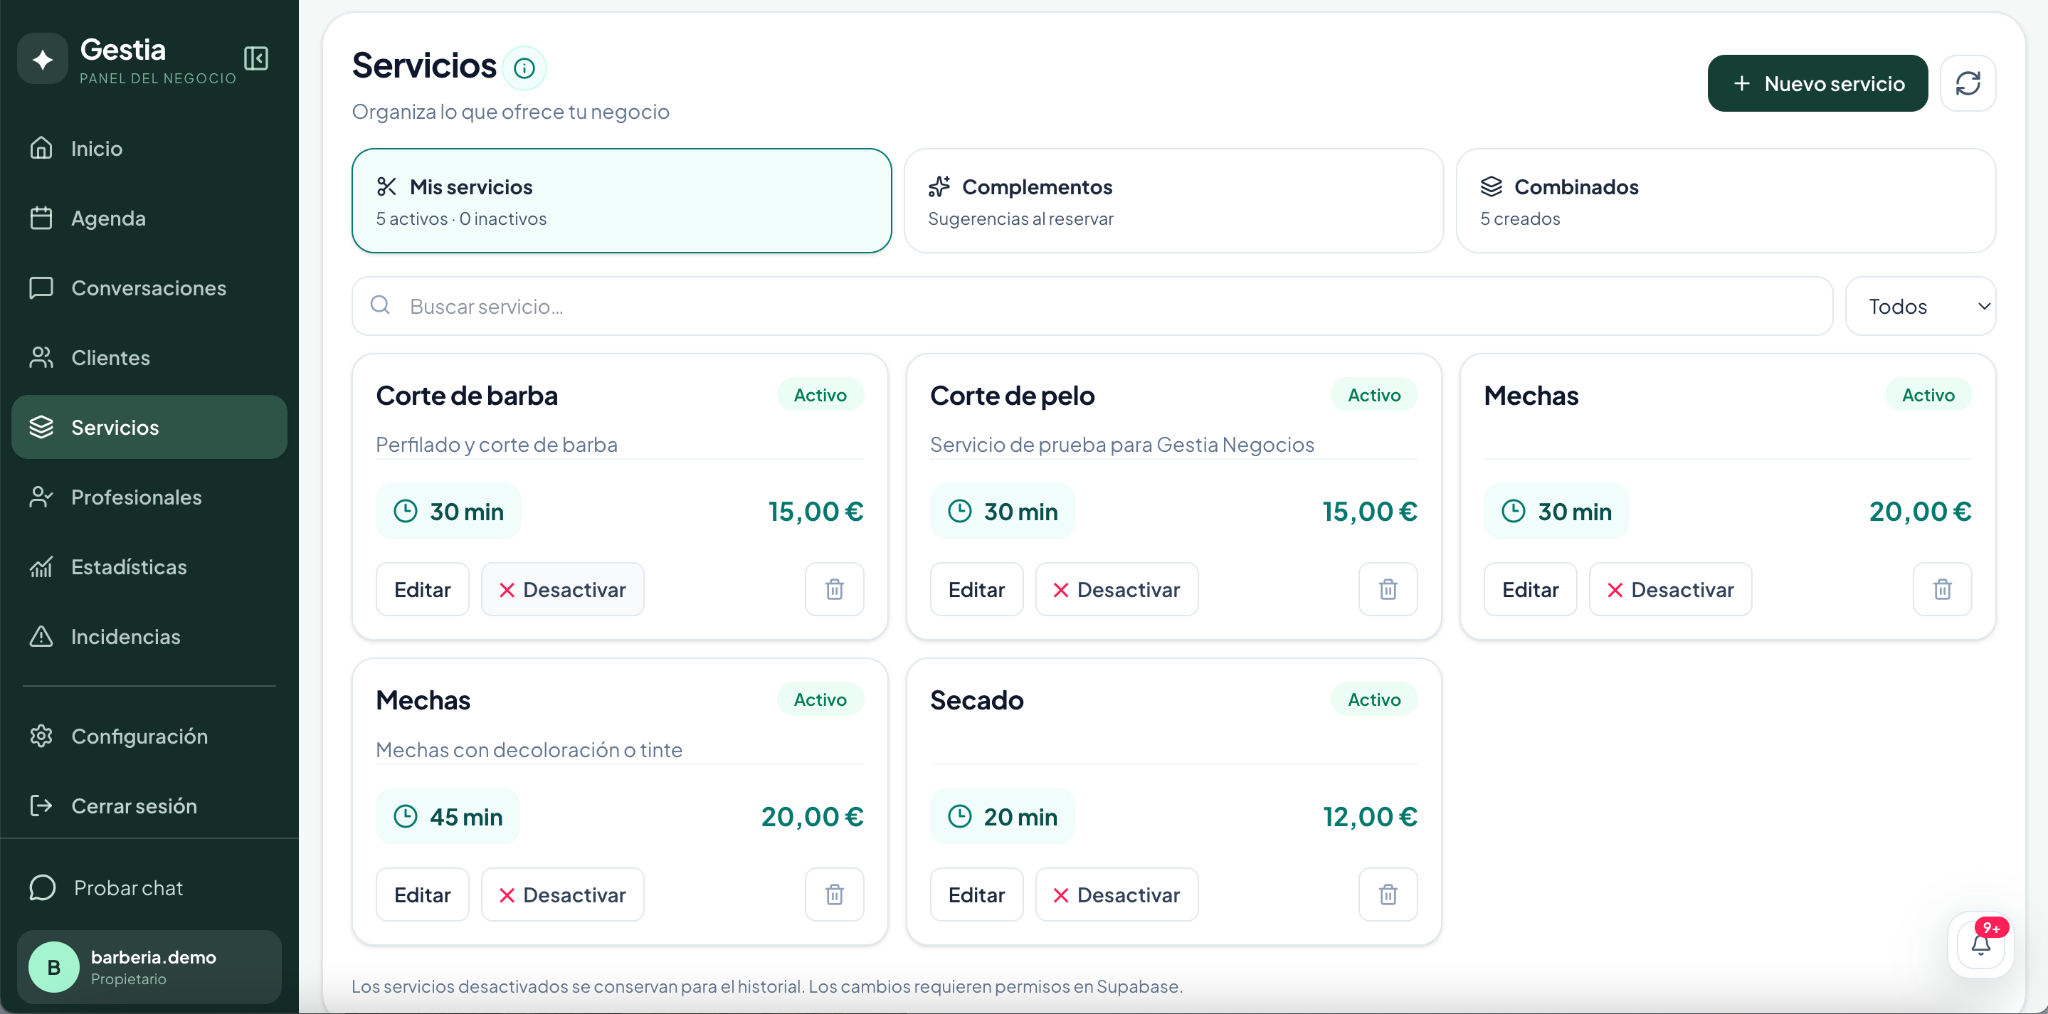Delete the Corte de pelo service
This screenshot has height=1014, width=2048.
point(1388,589)
